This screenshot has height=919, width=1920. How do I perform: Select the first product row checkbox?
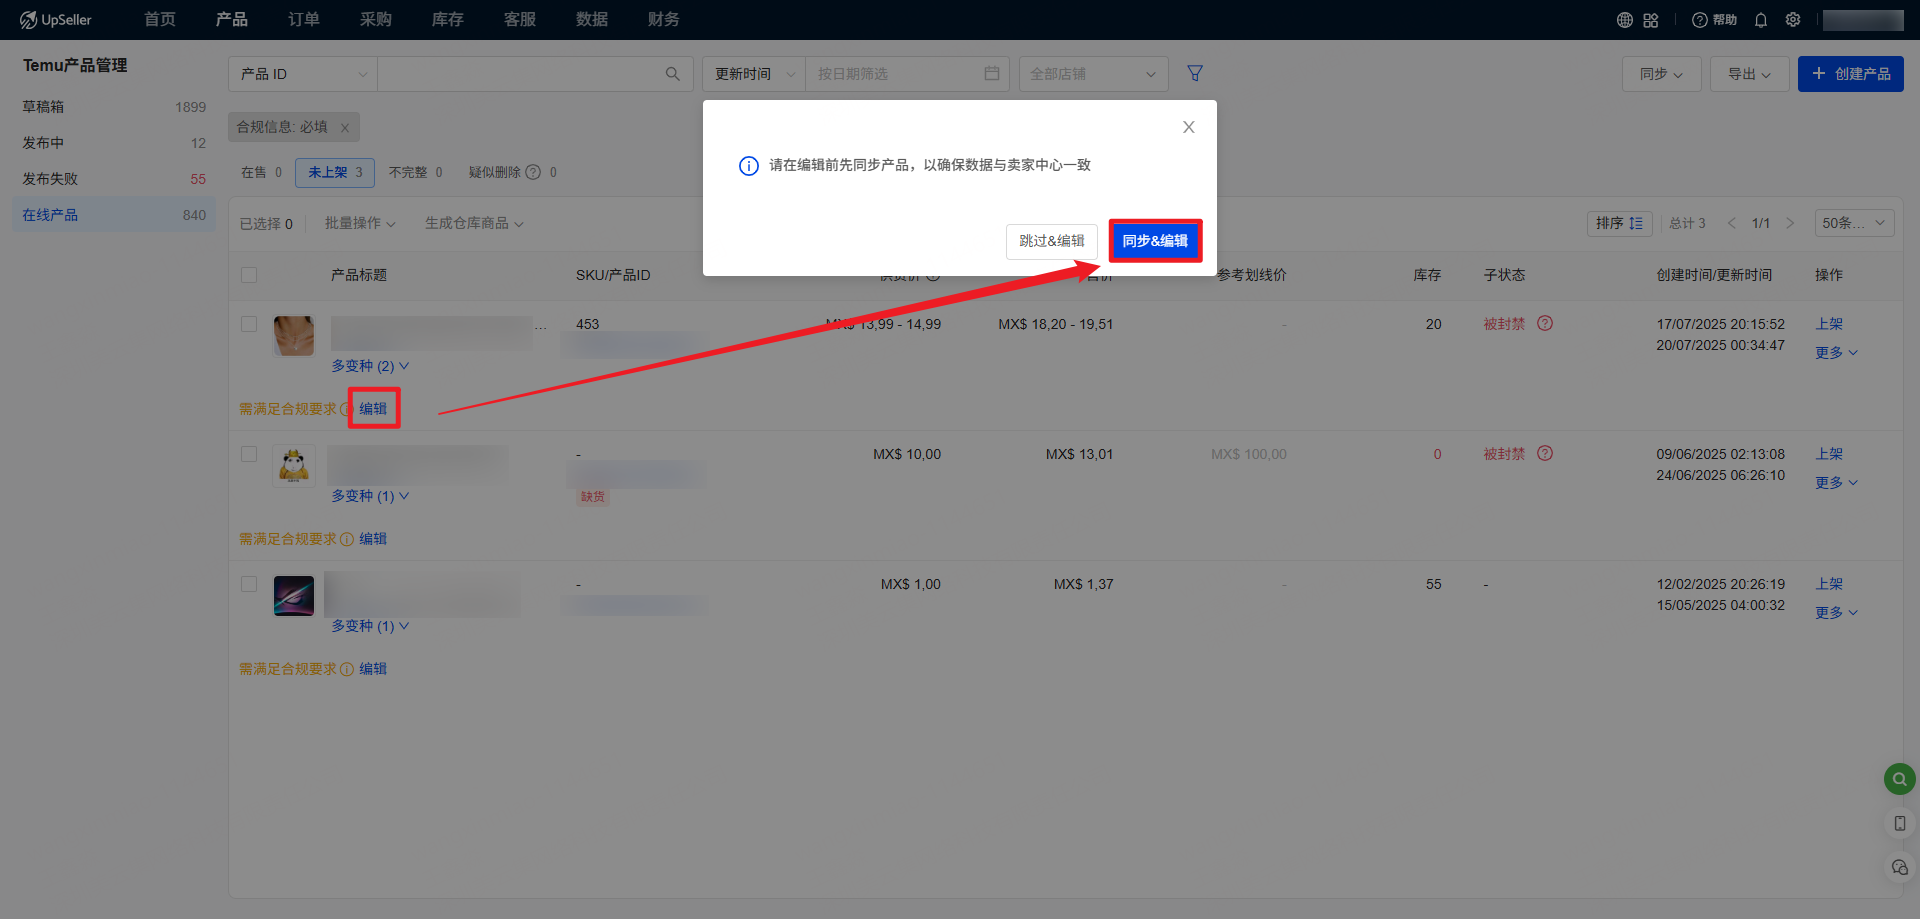coord(249,324)
